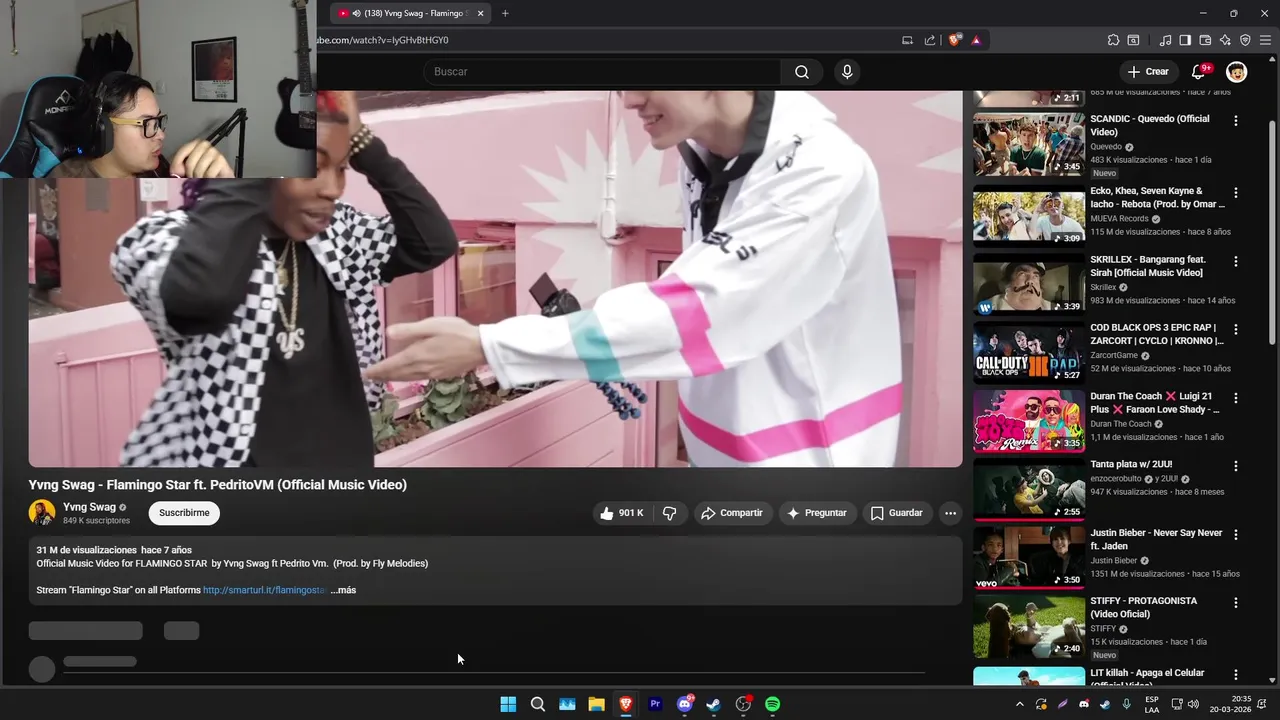Click the browser address bar URL
Screen dimensions: 1280x720
[x=383, y=40]
